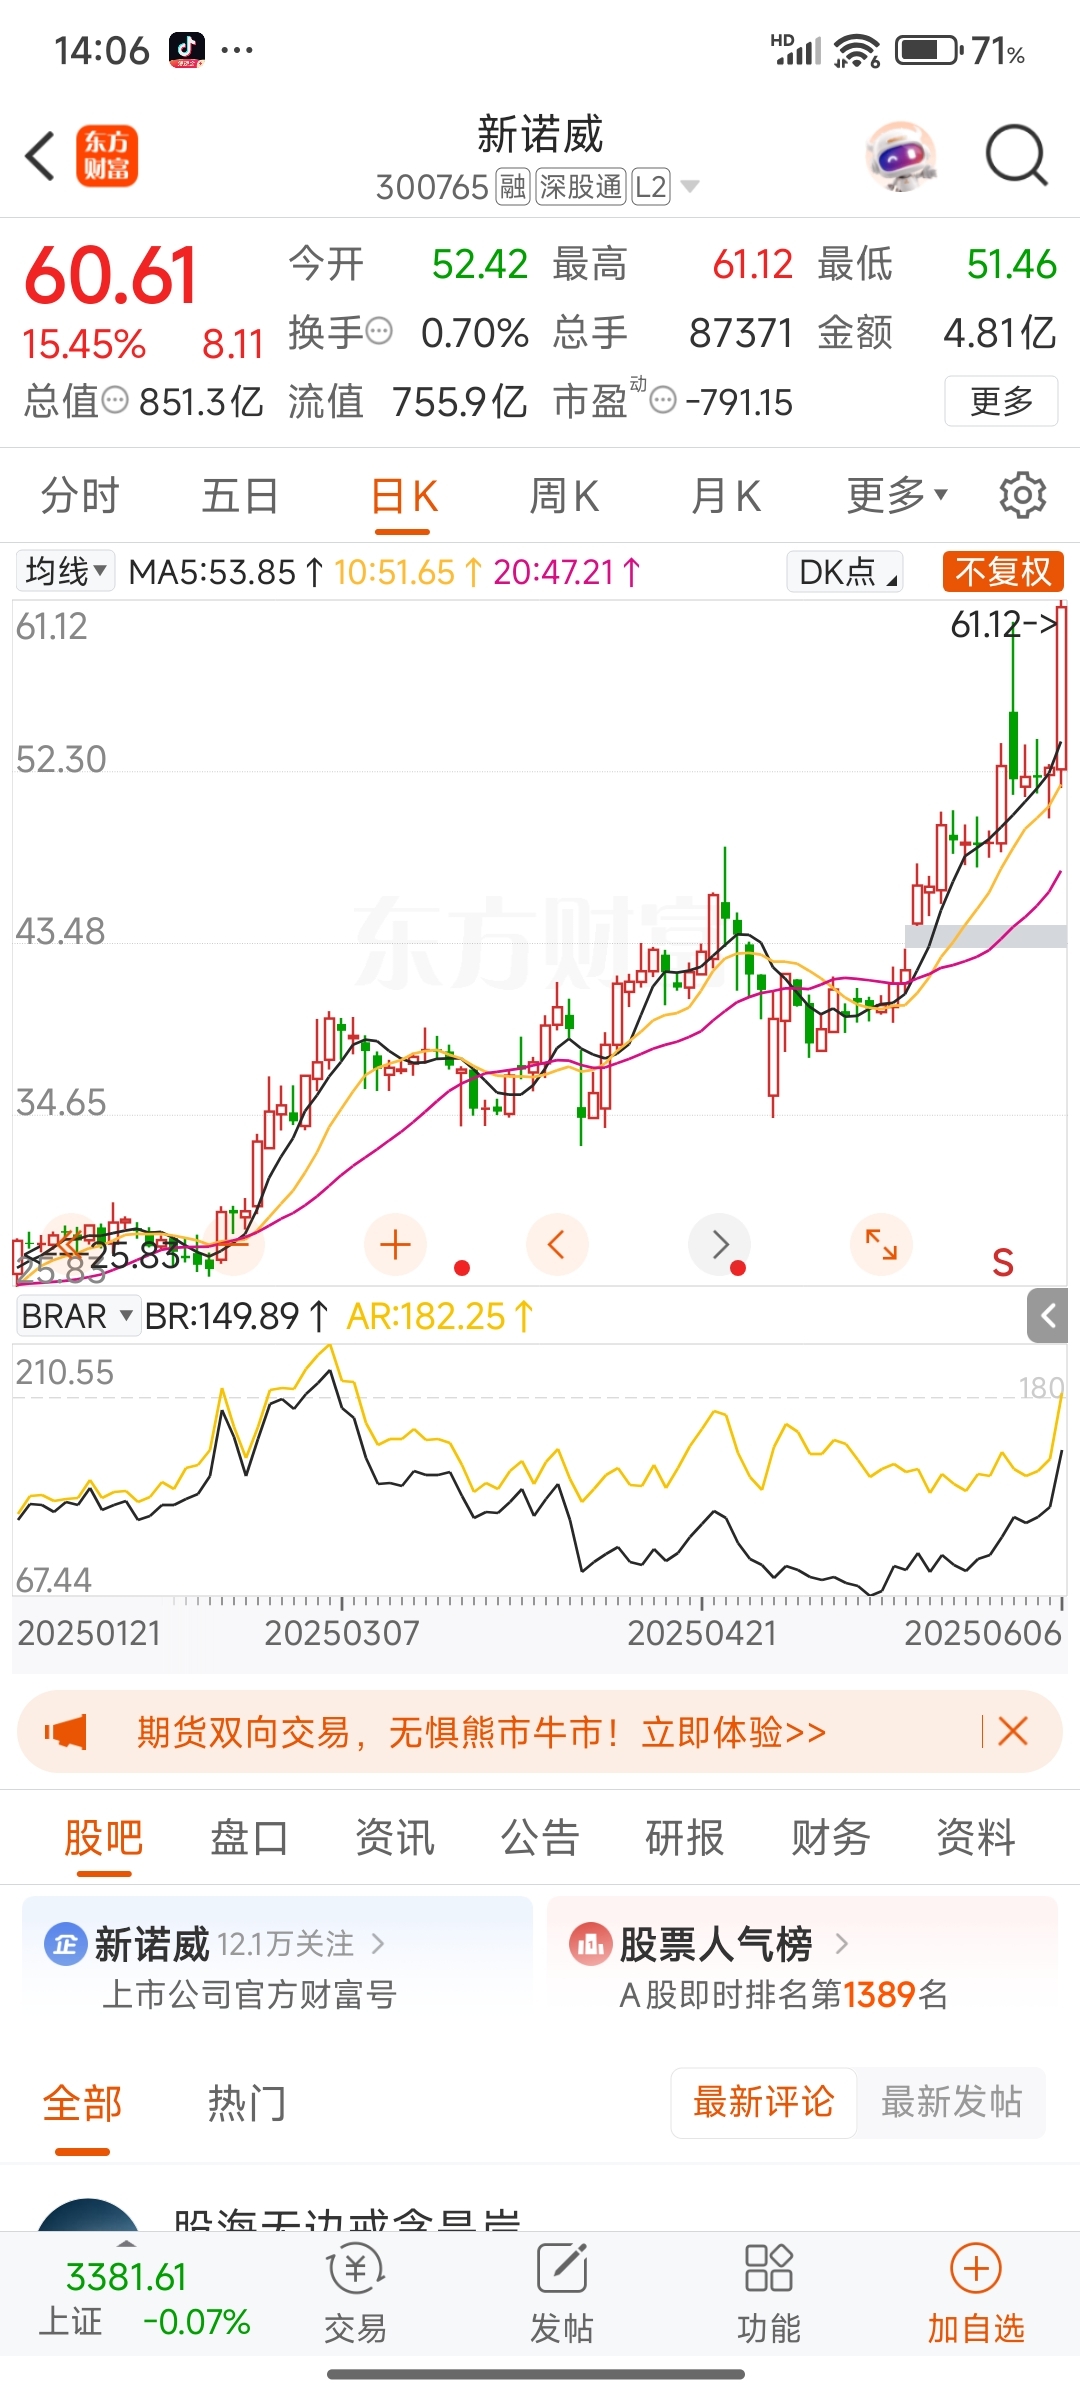This screenshot has width=1080, height=2400.
Task: Tap the back arrow icon
Action: coord(40,157)
